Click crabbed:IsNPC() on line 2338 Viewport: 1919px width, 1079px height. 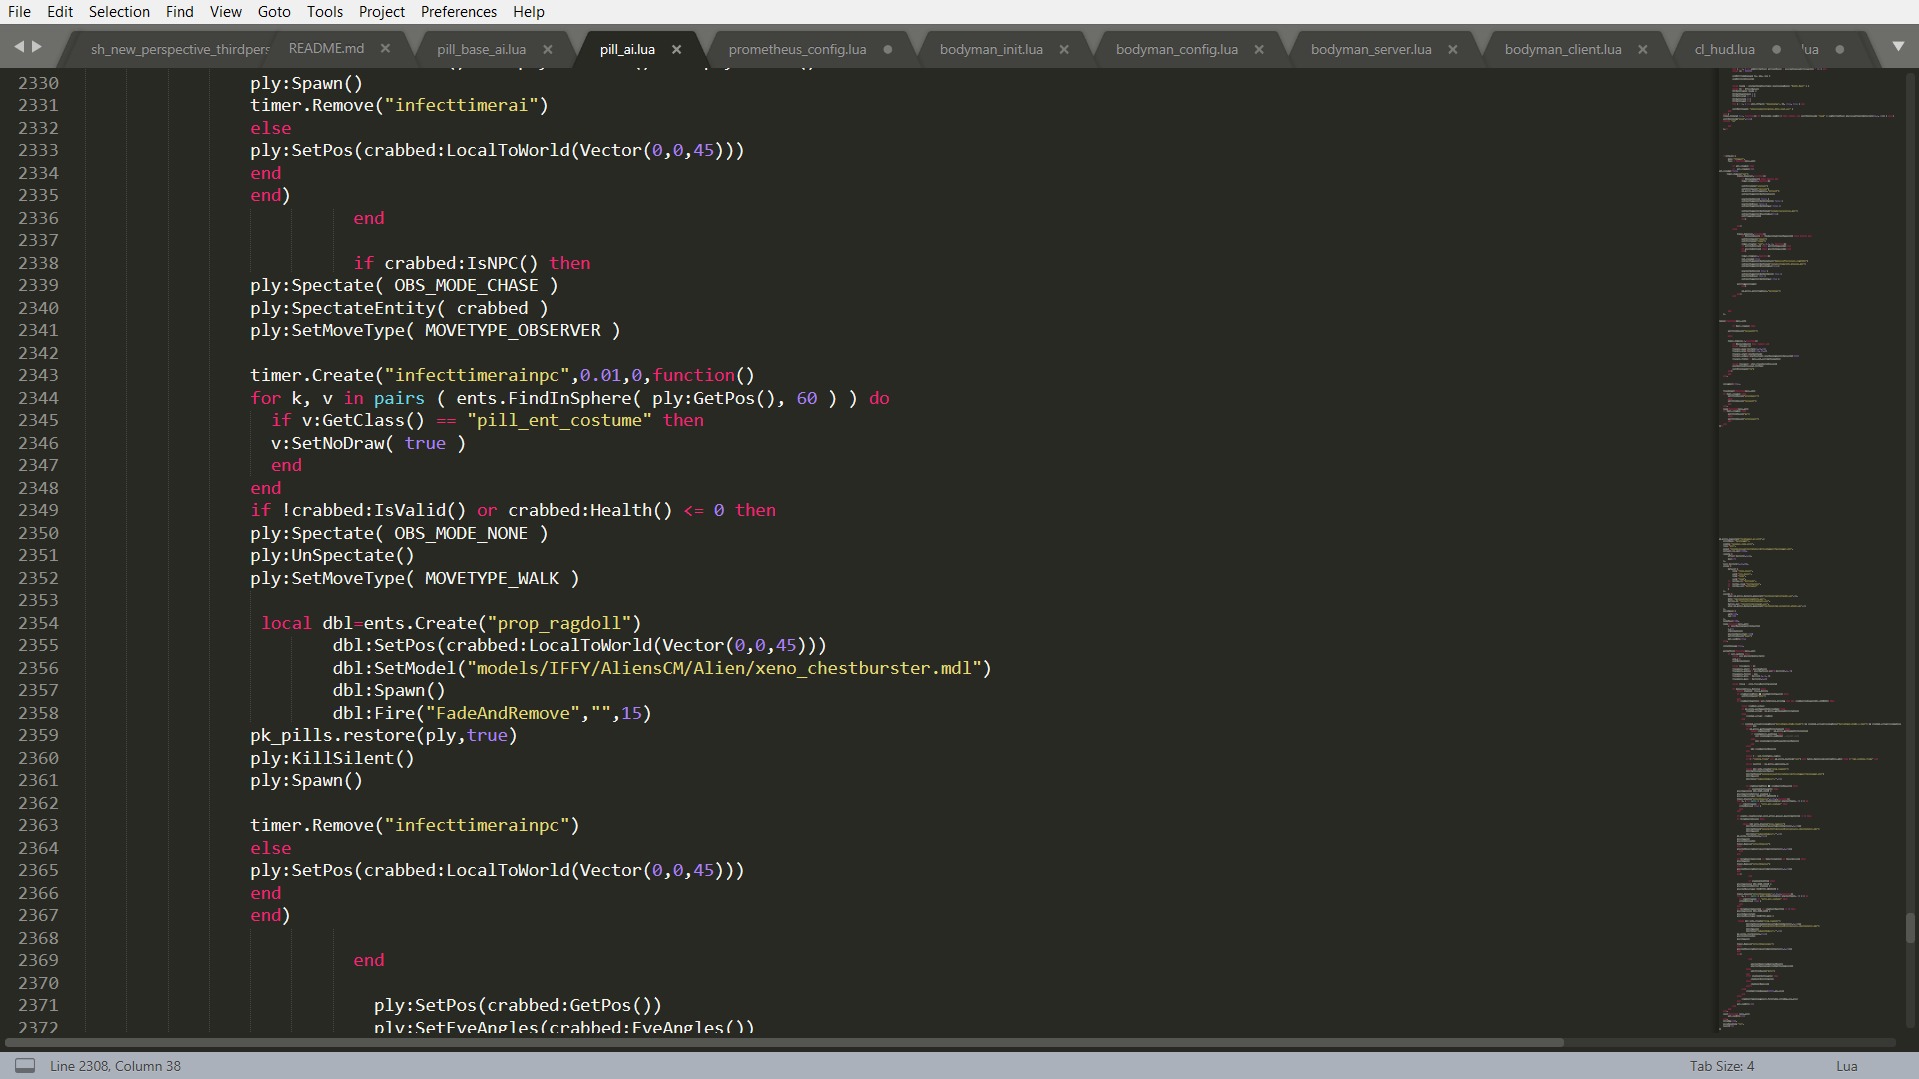point(461,263)
